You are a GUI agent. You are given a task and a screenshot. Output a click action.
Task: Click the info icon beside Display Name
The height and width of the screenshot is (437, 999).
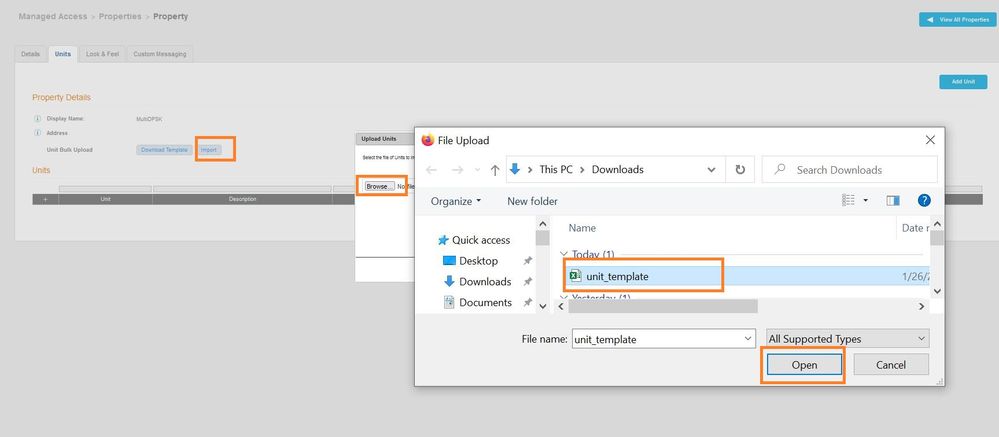pyautogui.click(x=37, y=118)
